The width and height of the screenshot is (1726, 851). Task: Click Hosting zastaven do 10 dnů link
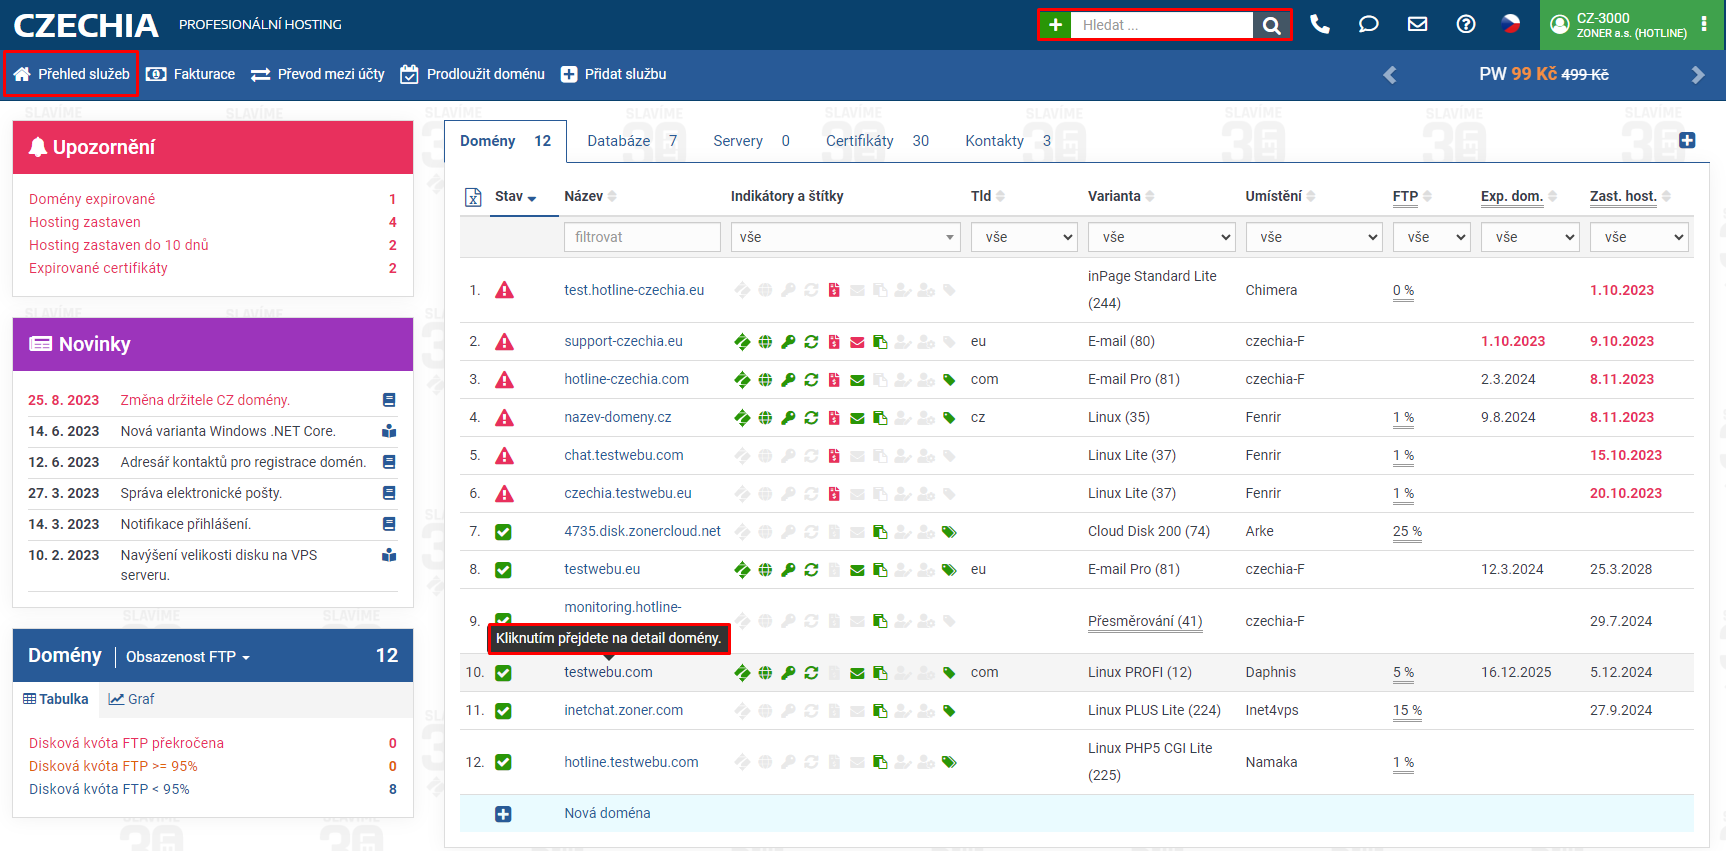click(x=119, y=245)
